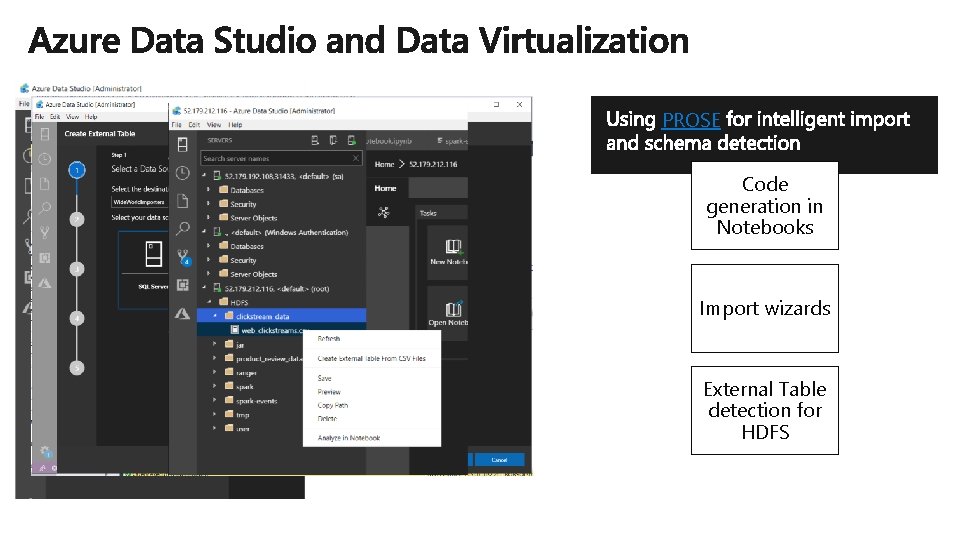Image resolution: width=960 pixels, height=540 pixels.
Task: Open Source Control icon in Create External Table window
Action: coord(45,233)
